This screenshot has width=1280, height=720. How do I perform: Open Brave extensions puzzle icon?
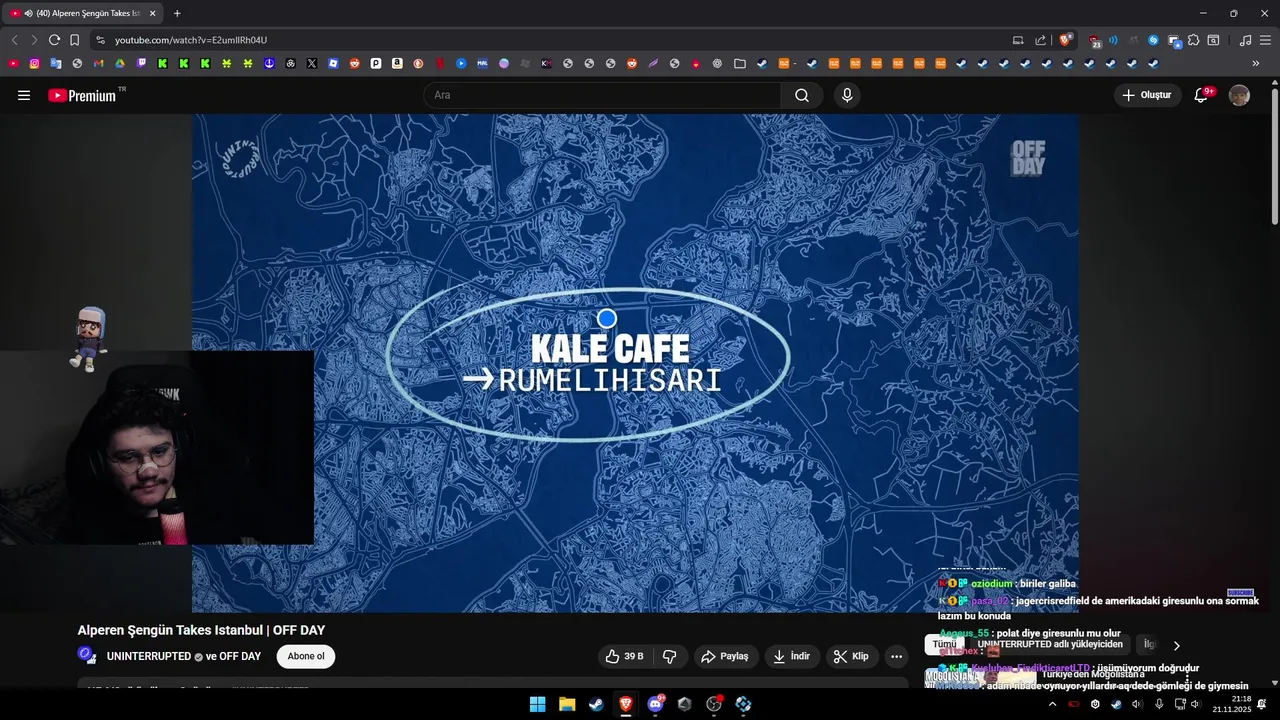(x=1193, y=40)
